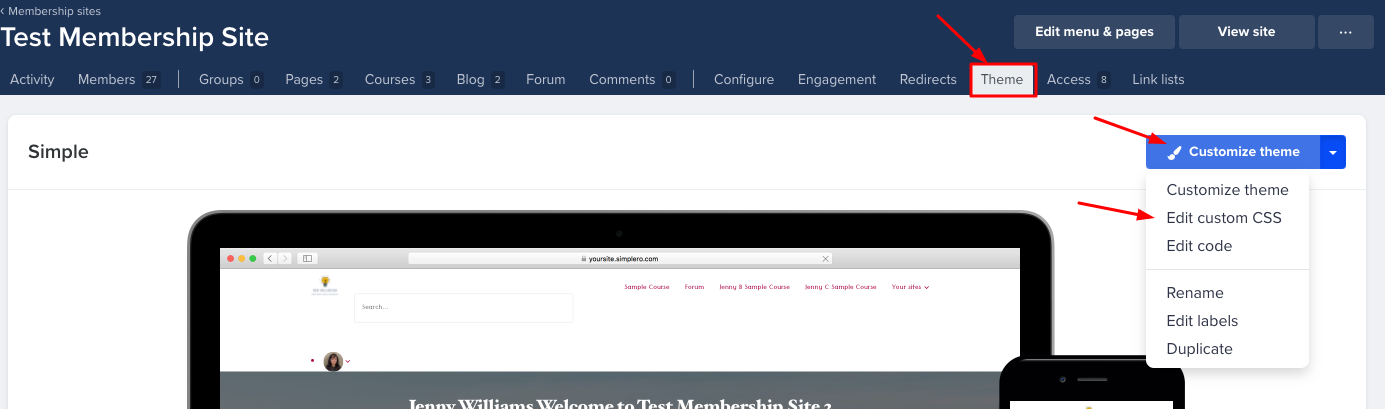Screen dimensions: 1385x409
Task: Click the user avatar in preview
Action: click(334, 361)
